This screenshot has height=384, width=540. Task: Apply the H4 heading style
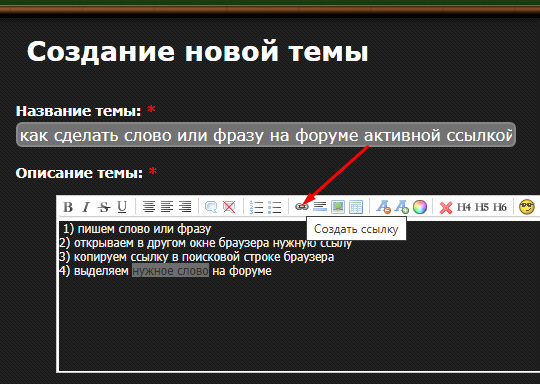pyautogui.click(x=464, y=207)
